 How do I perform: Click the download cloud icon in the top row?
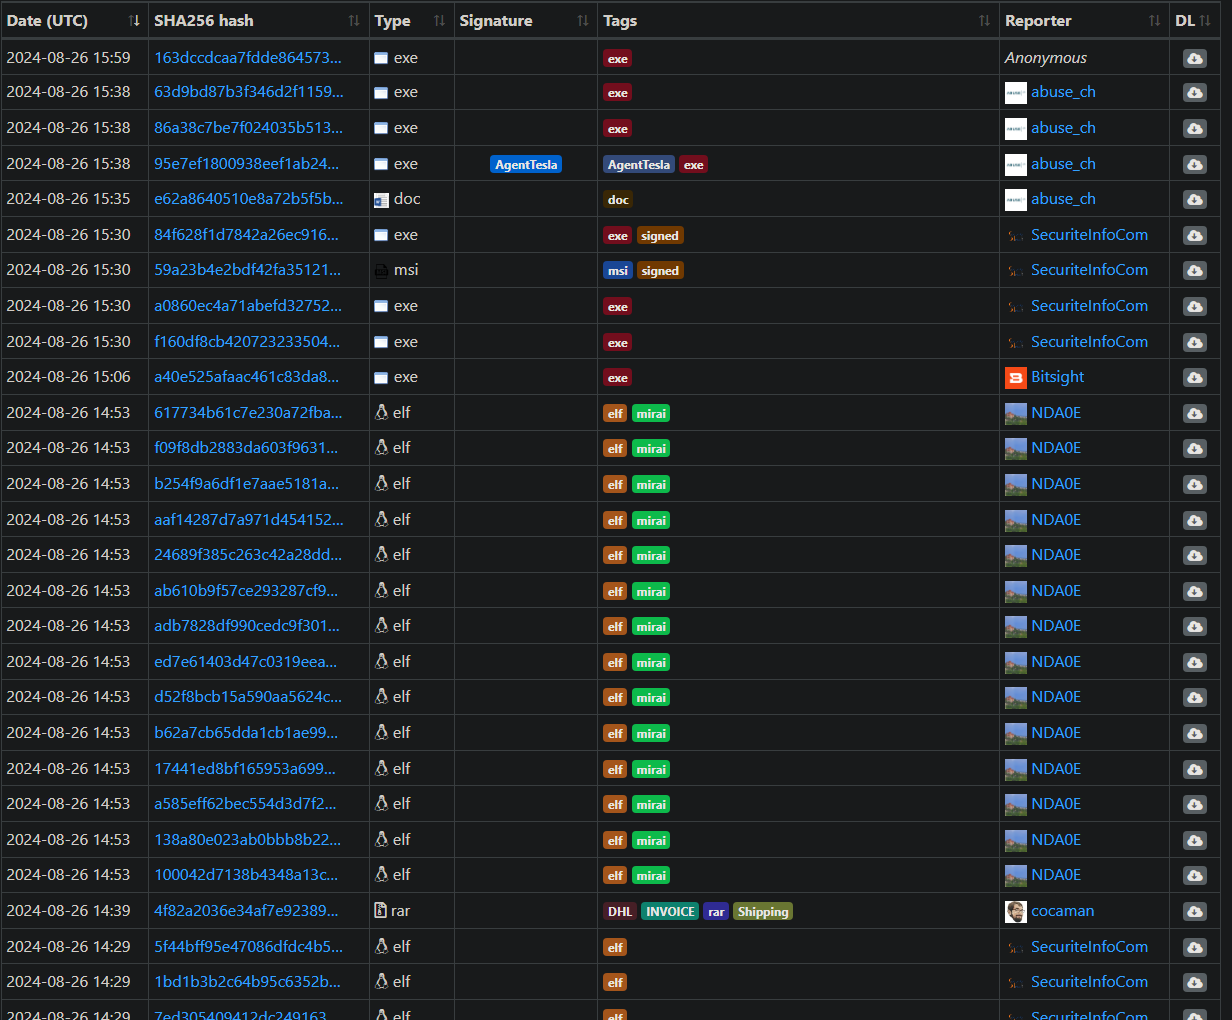[x=1194, y=58]
